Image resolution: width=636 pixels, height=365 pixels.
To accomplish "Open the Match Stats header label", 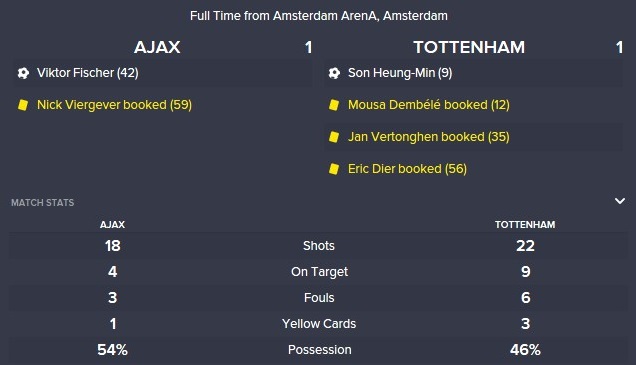I will (x=43, y=203).
